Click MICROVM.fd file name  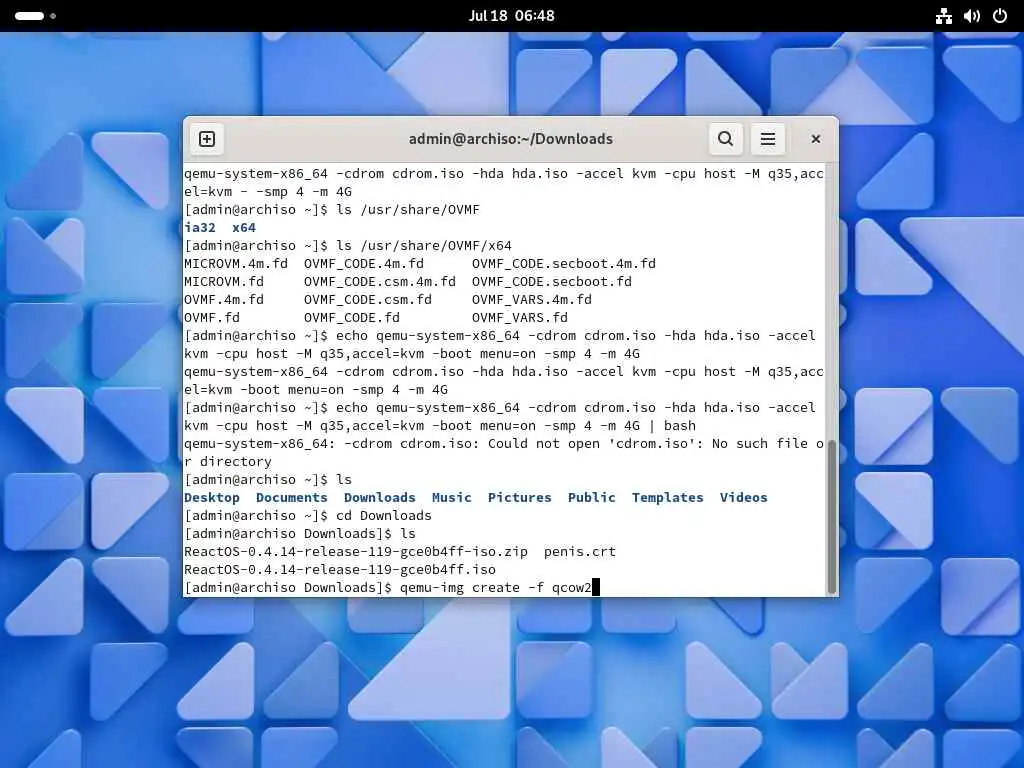[x=224, y=281]
